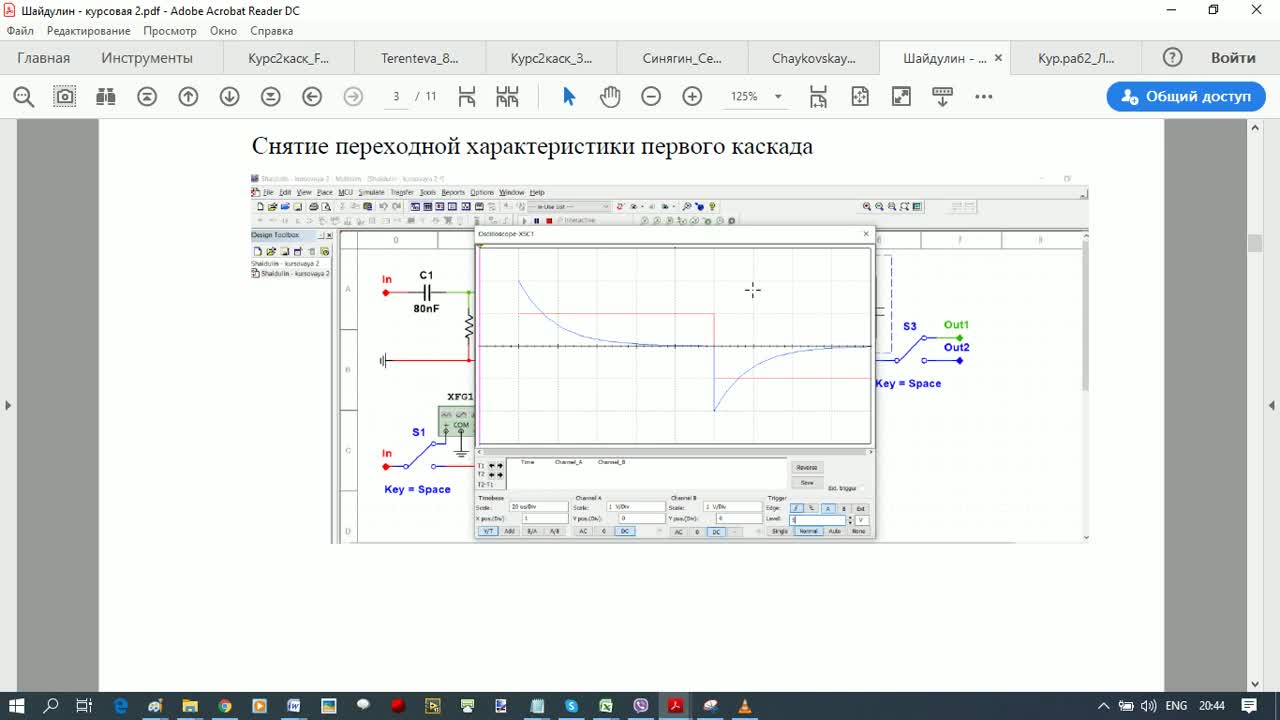Switch to Курс2каск_F... document tab
The image size is (1280, 720).
tap(288, 58)
